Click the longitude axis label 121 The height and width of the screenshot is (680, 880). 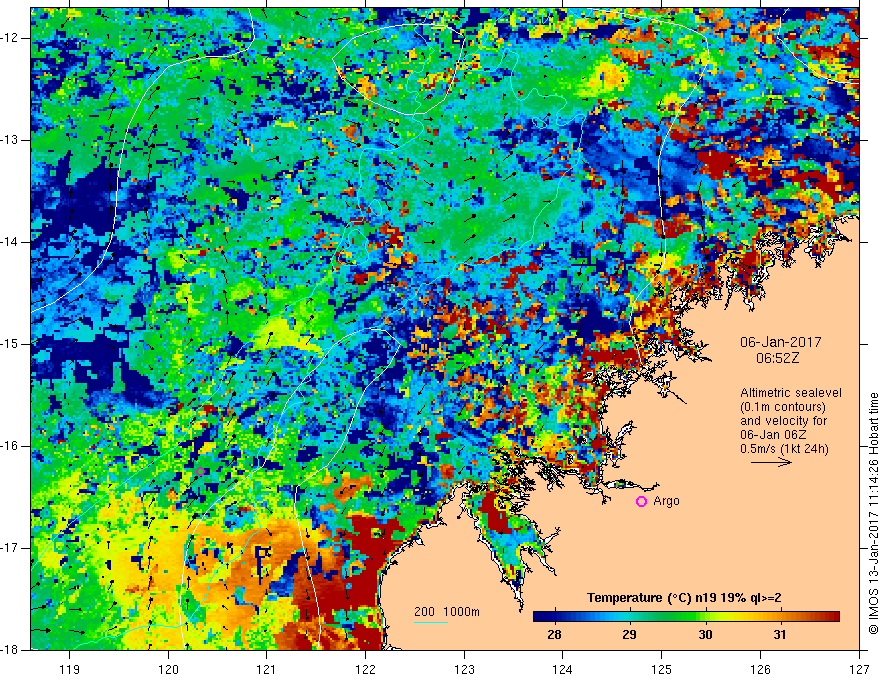point(266,669)
